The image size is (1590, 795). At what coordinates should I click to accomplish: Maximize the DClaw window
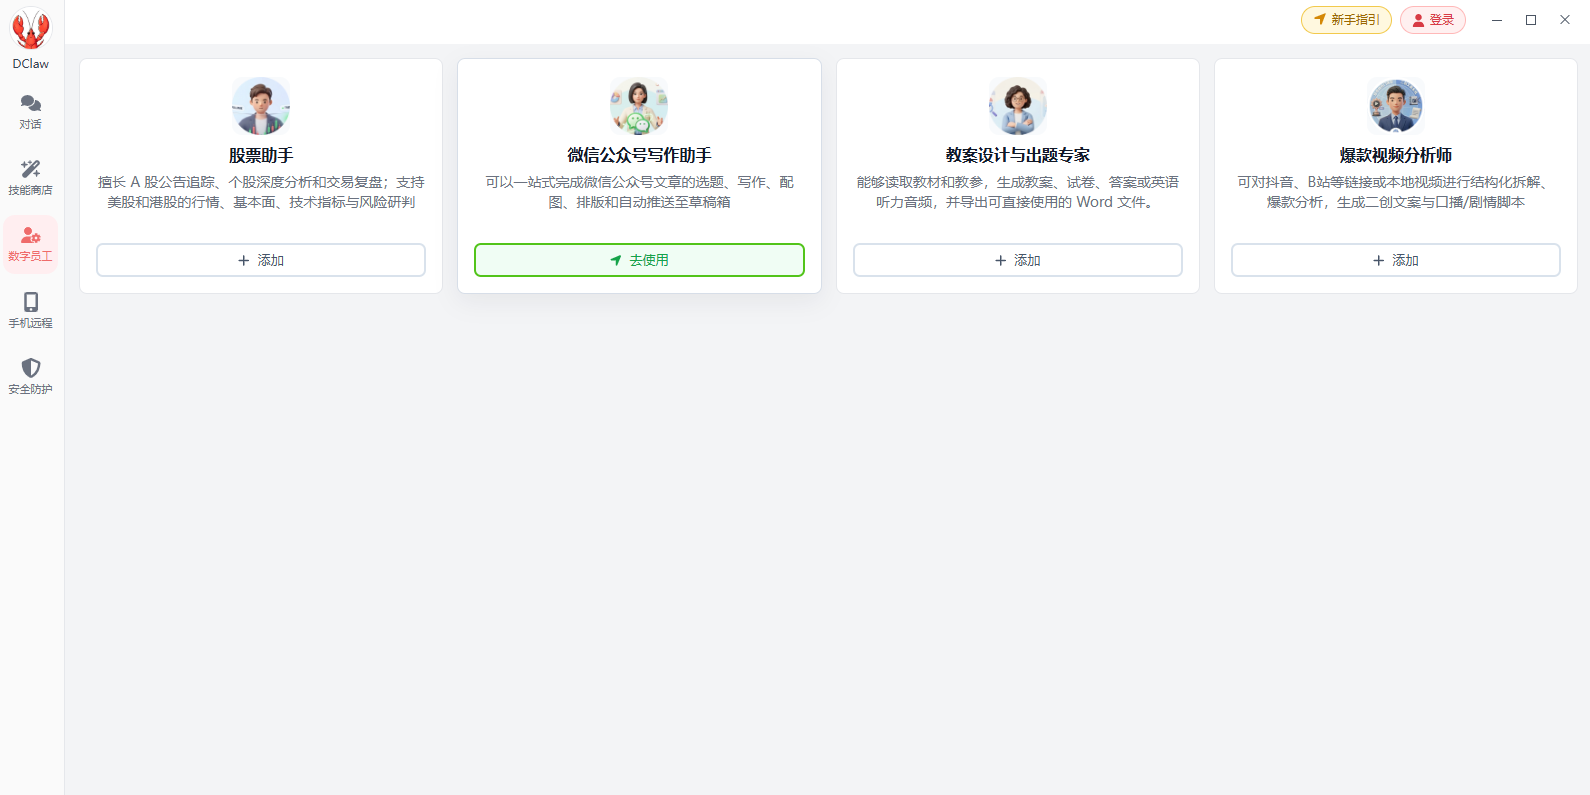coord(1531,20)
